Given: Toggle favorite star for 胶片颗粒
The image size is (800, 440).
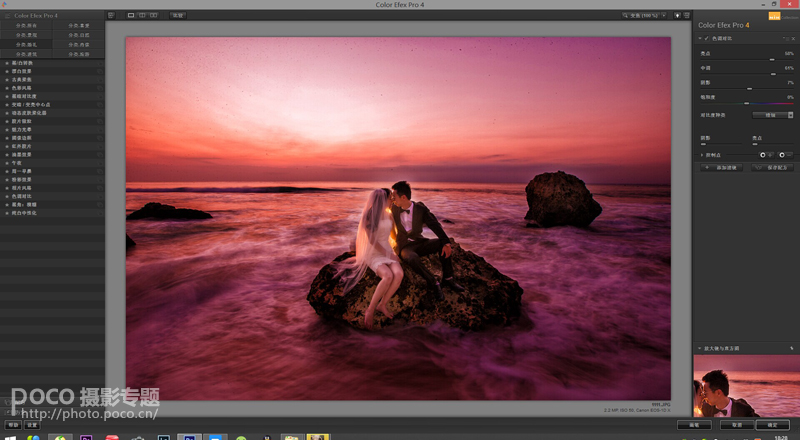Looking at the screenshot, I should [7, 121].
